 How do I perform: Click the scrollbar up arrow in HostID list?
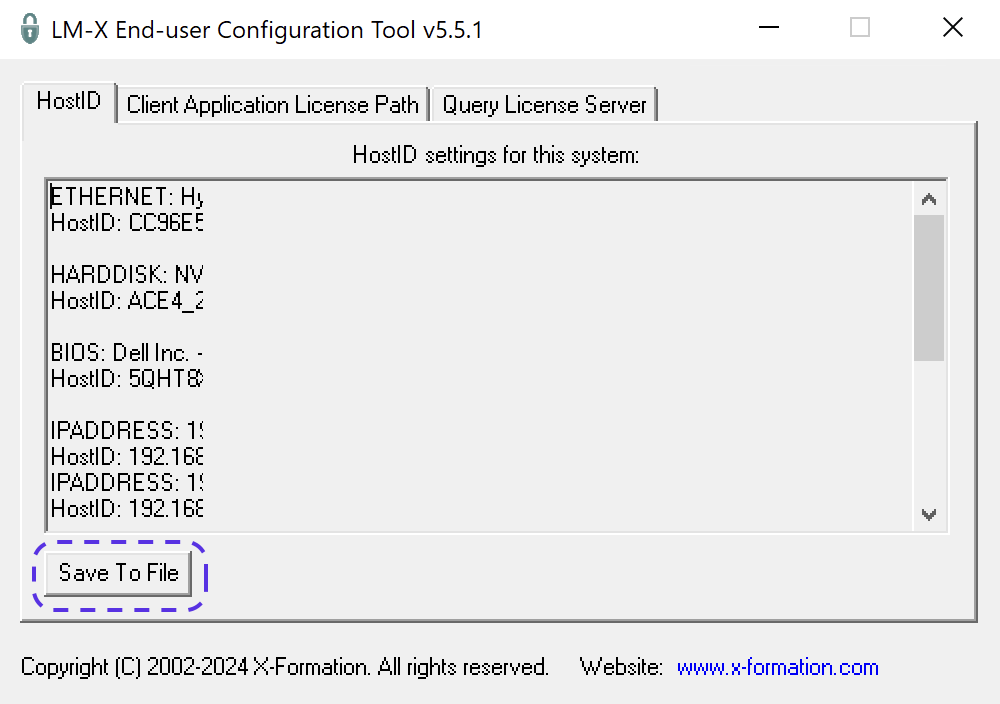pos(929,199)
